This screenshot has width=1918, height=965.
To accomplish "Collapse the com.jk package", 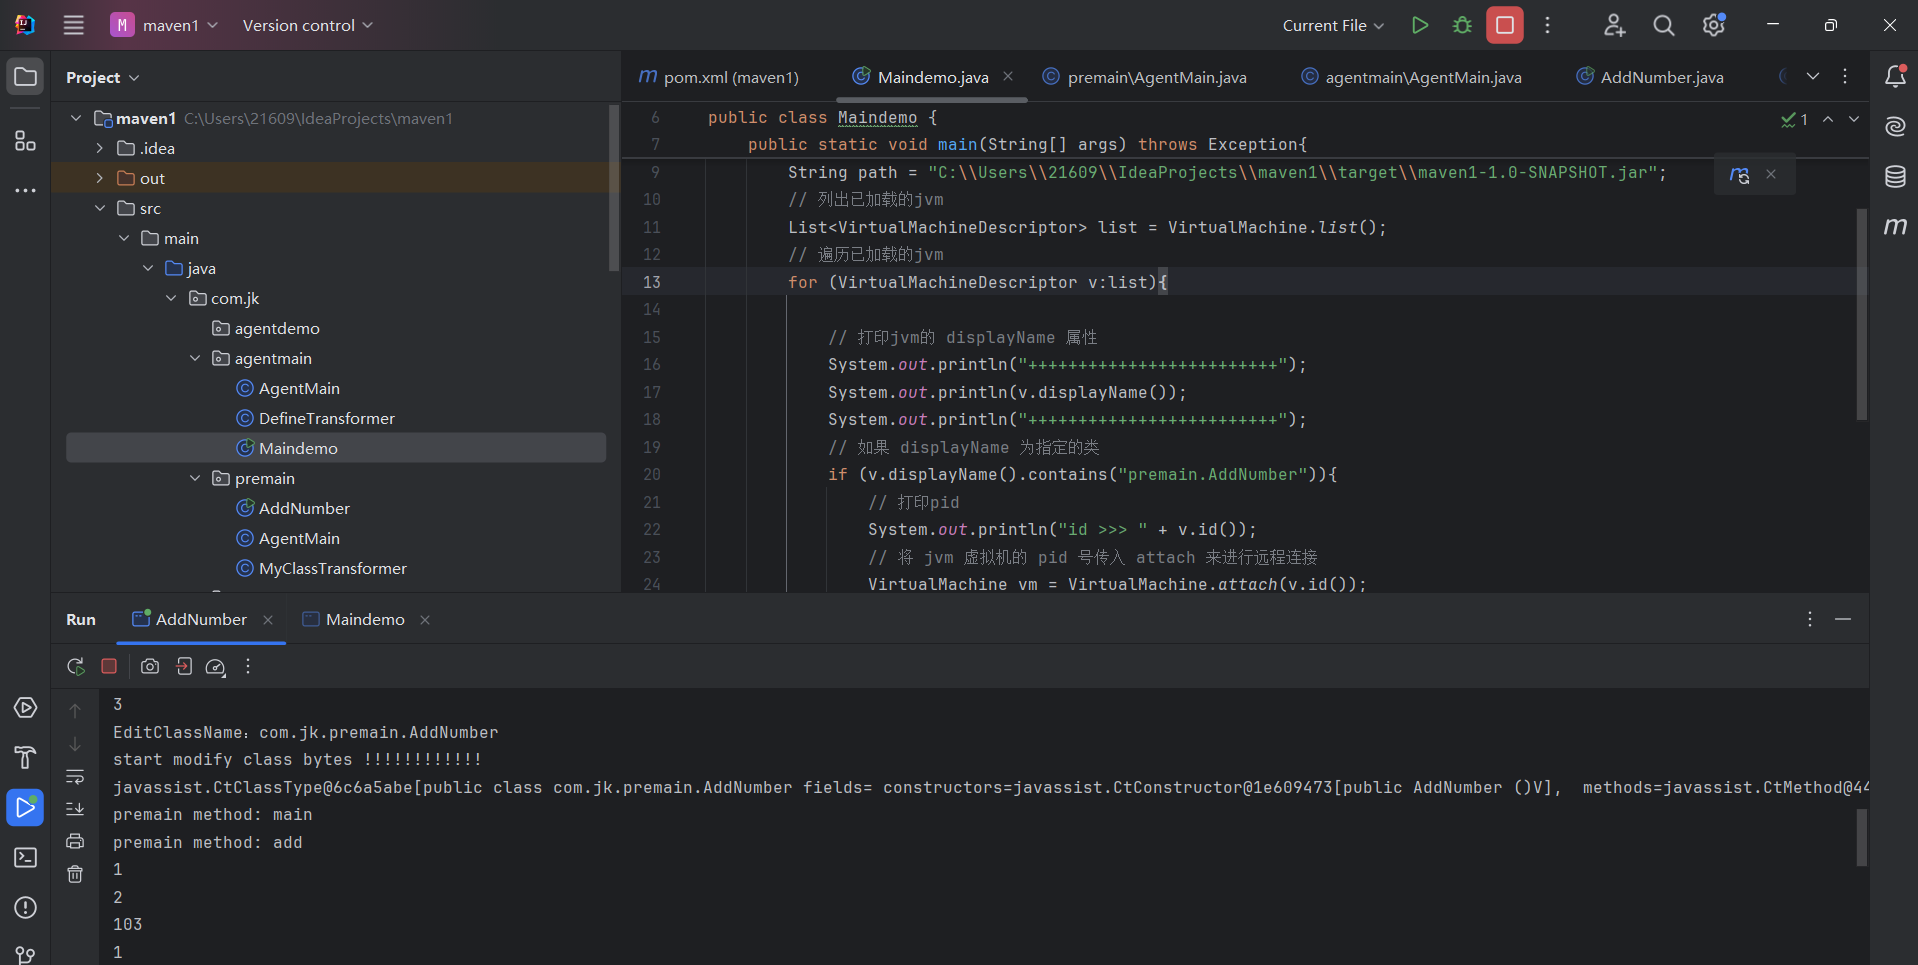I will [171, 298].
